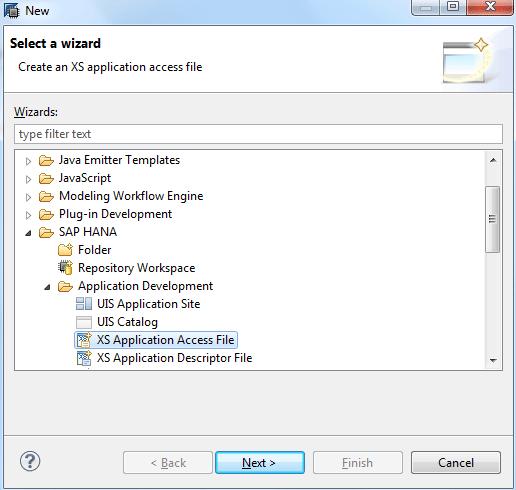
Task: Collapse the SAP HANA node
Action: 28,233
